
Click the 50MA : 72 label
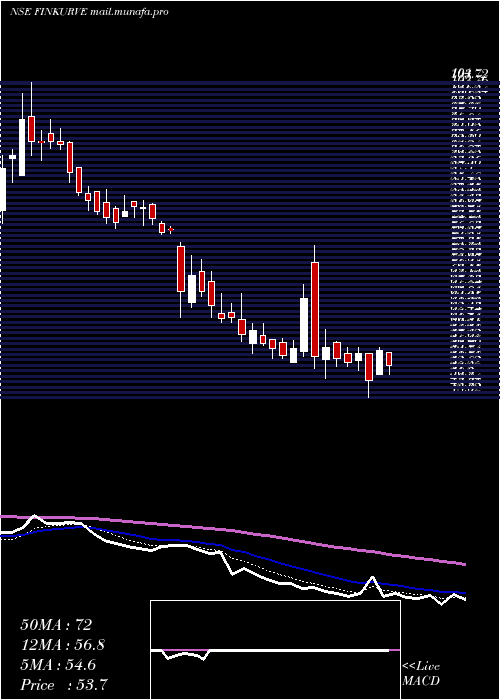click(56, 625)
